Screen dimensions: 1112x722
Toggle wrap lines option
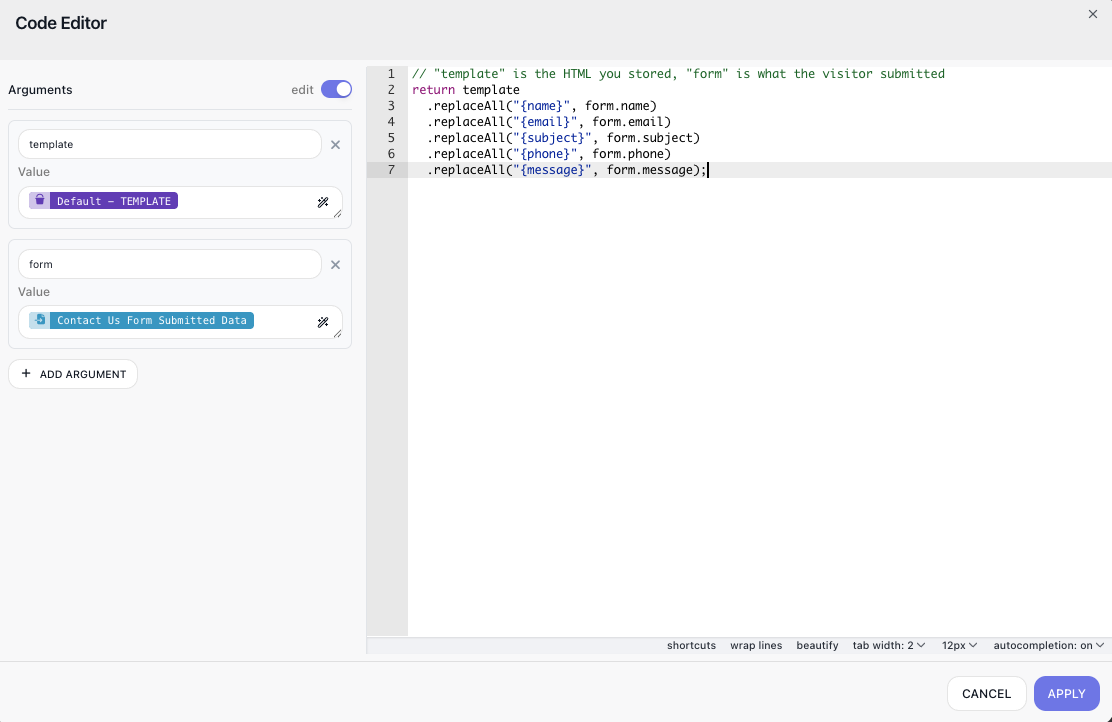(756, 645)
